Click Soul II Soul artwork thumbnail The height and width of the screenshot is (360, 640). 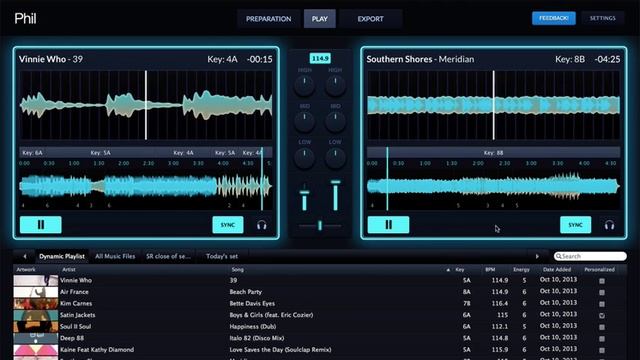pyautogui.click(x=36, y=327)
